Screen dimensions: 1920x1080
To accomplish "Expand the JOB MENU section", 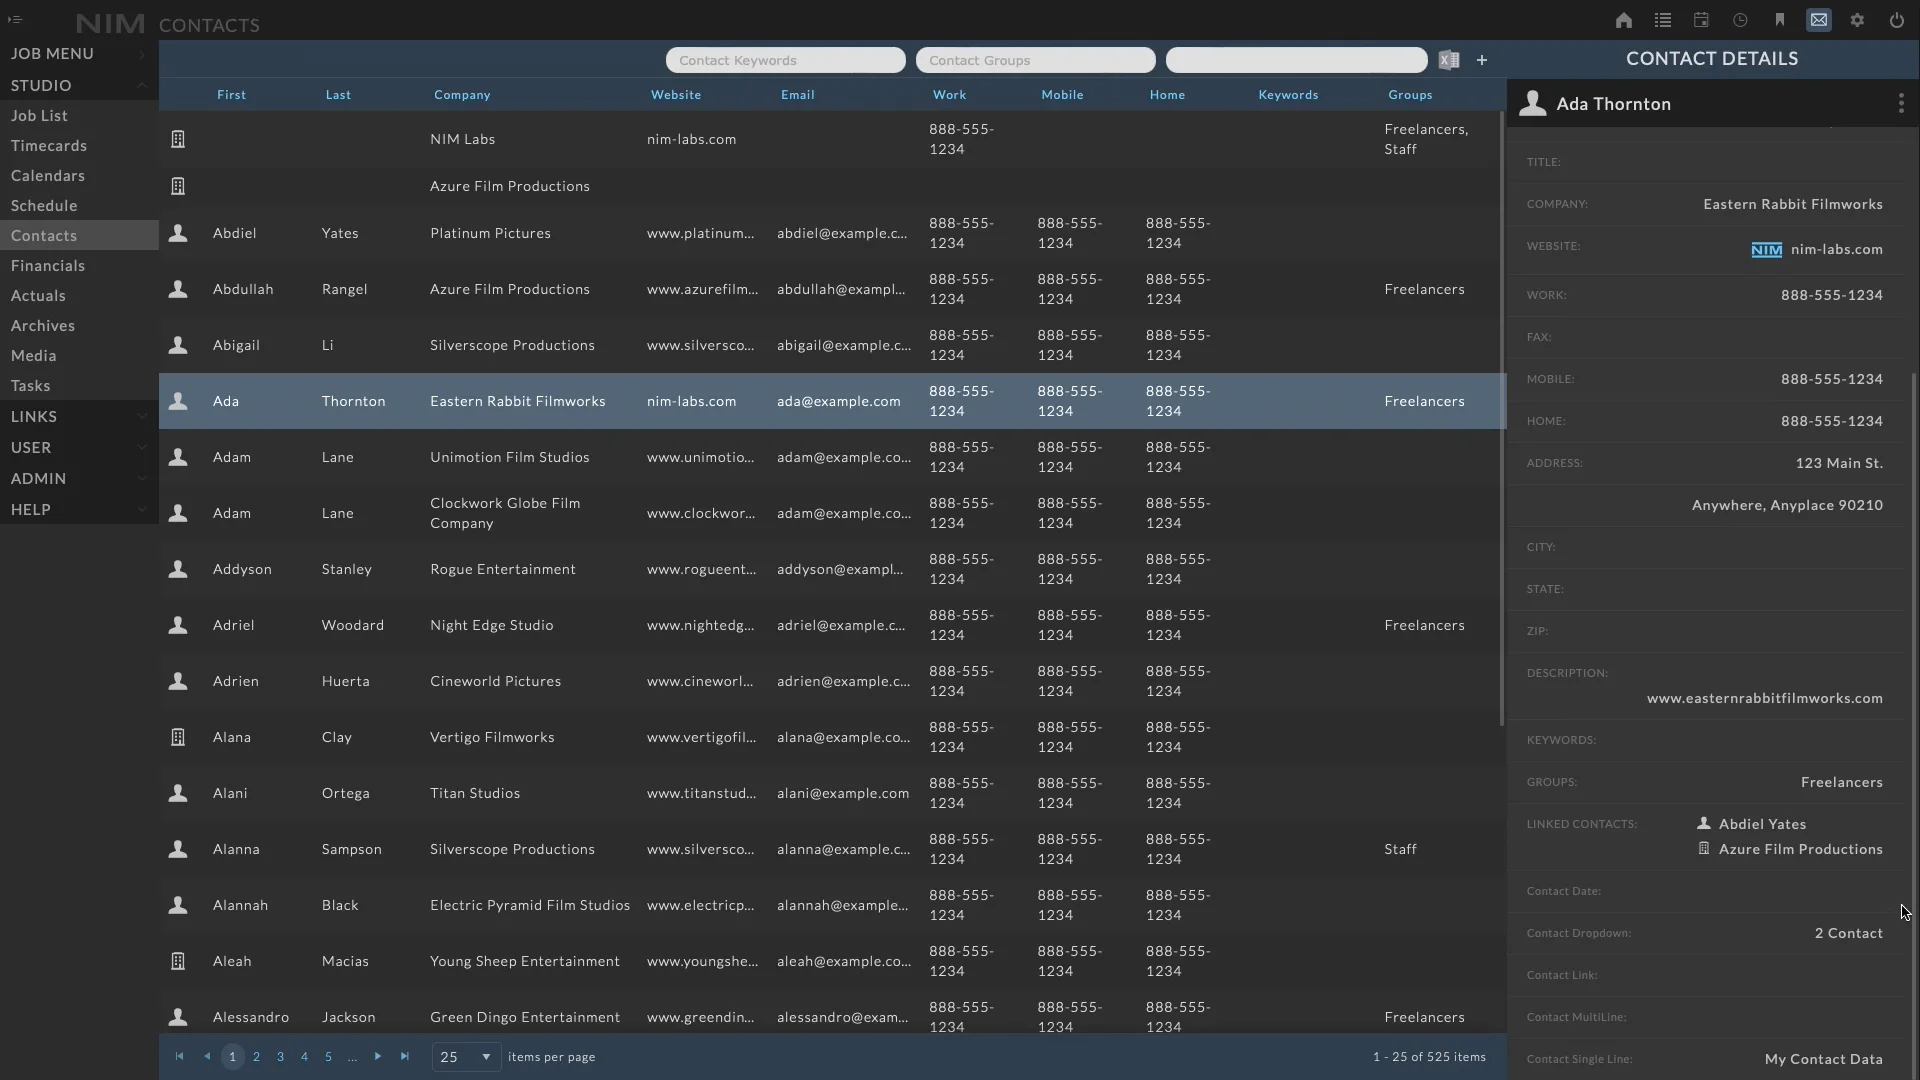I will (x=141, y=54).
